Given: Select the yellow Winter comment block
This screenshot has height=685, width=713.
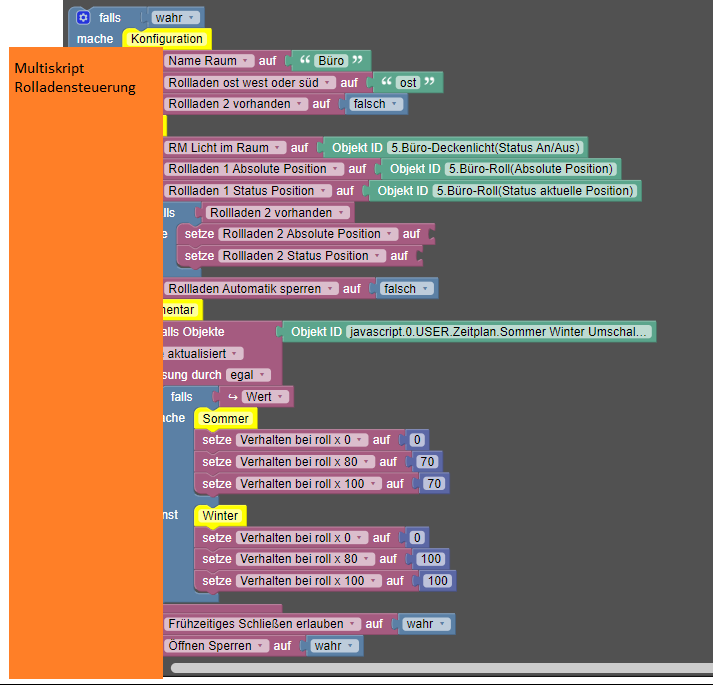Looking at the screenshot, I should (x=220, y=516).
